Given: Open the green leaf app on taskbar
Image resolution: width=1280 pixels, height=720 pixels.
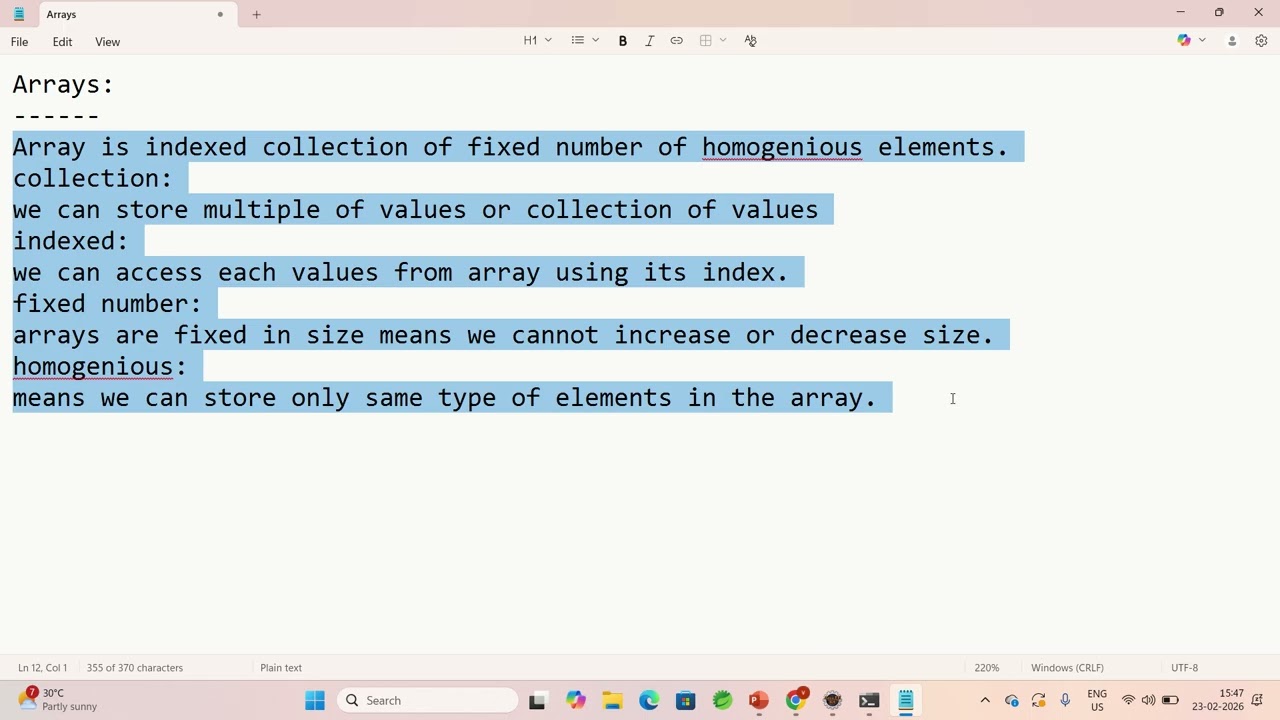Looking at the screenshot, I should point(722,700).
